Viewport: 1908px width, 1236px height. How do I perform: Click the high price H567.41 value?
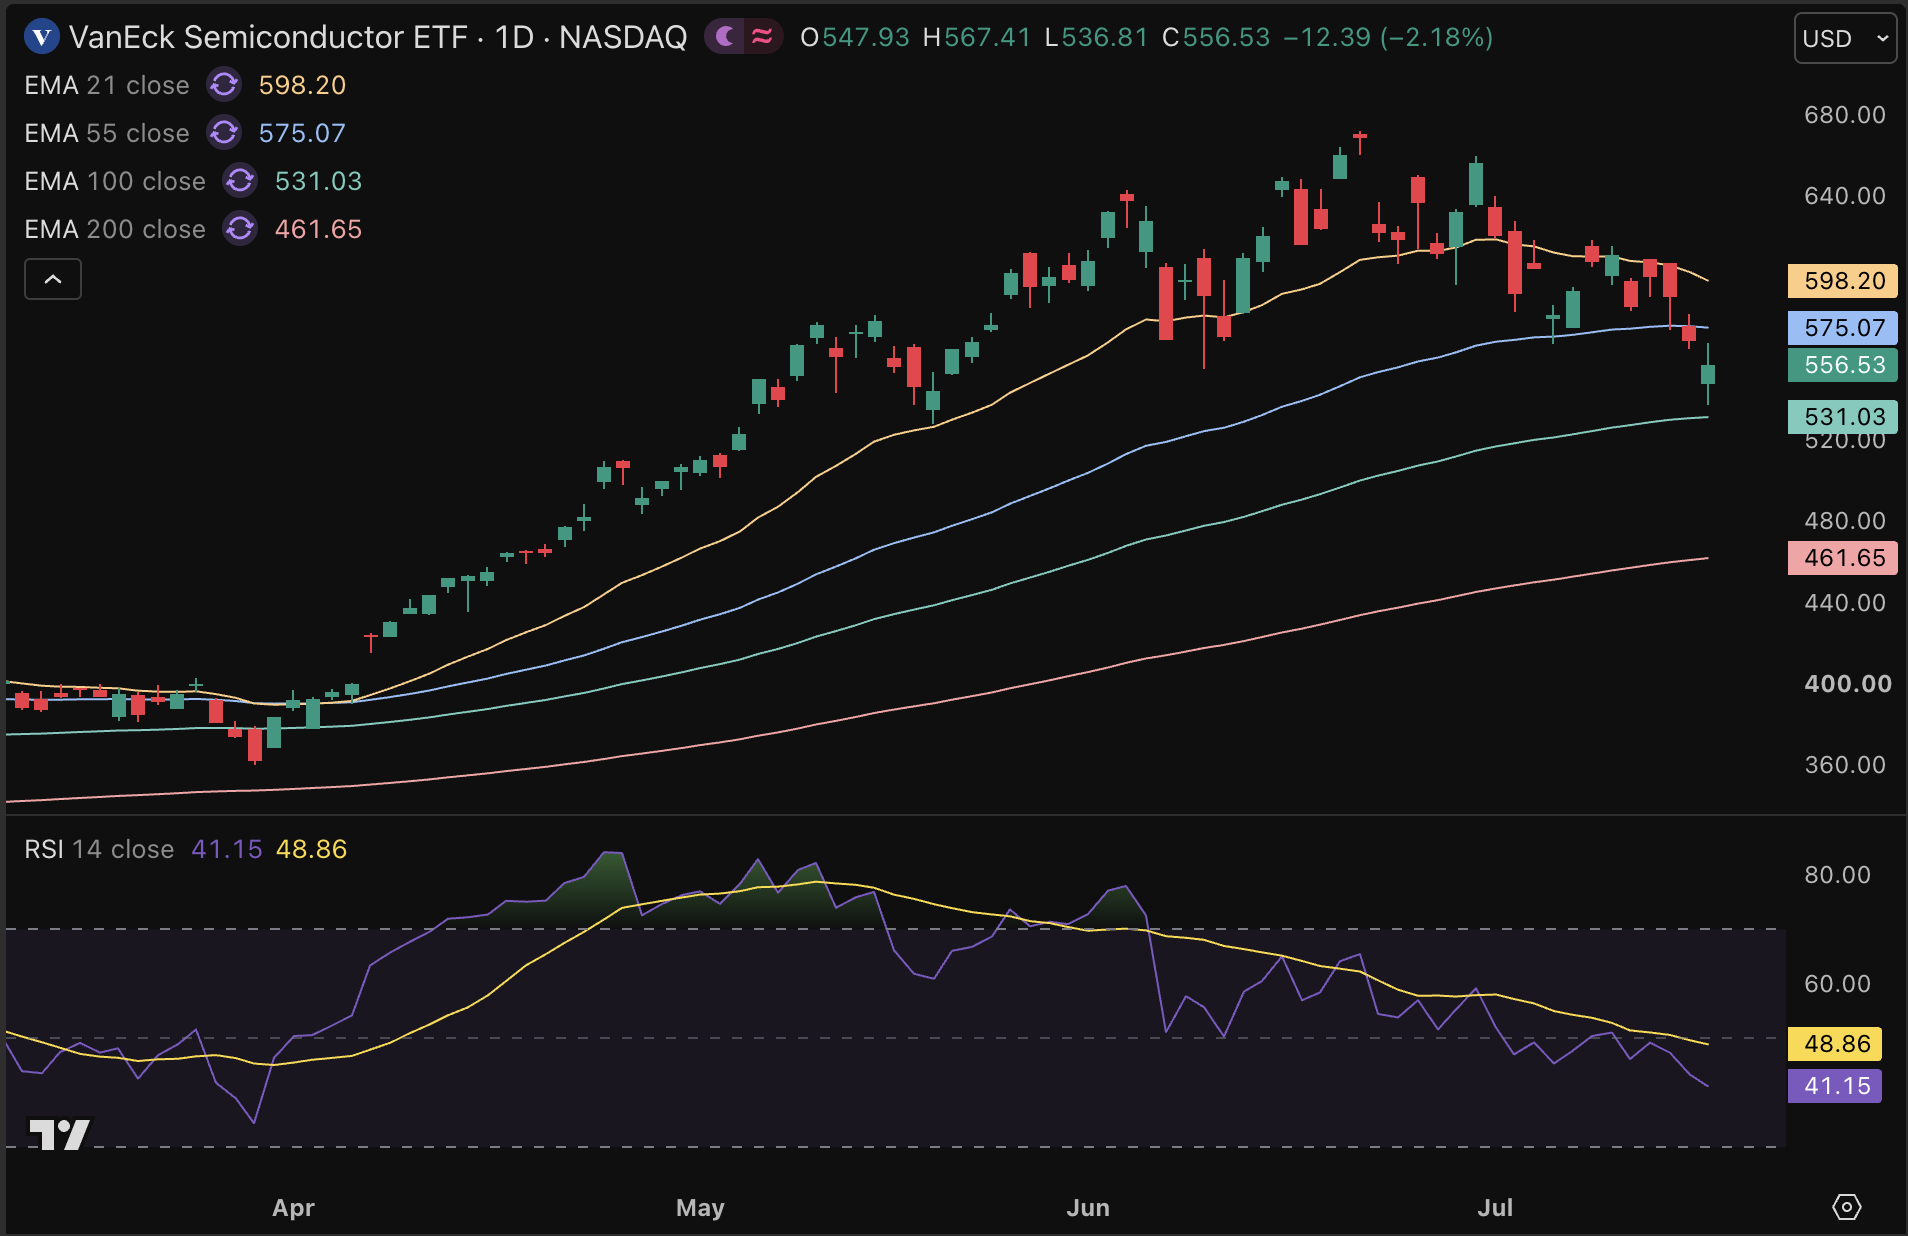coord(976,38)
